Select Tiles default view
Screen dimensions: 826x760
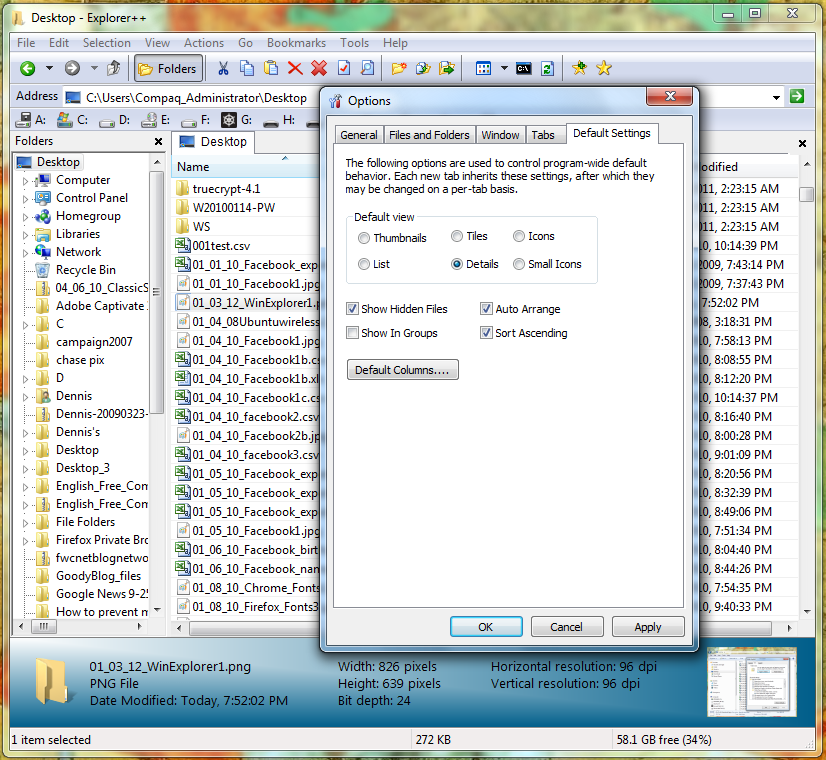(469, 236)
